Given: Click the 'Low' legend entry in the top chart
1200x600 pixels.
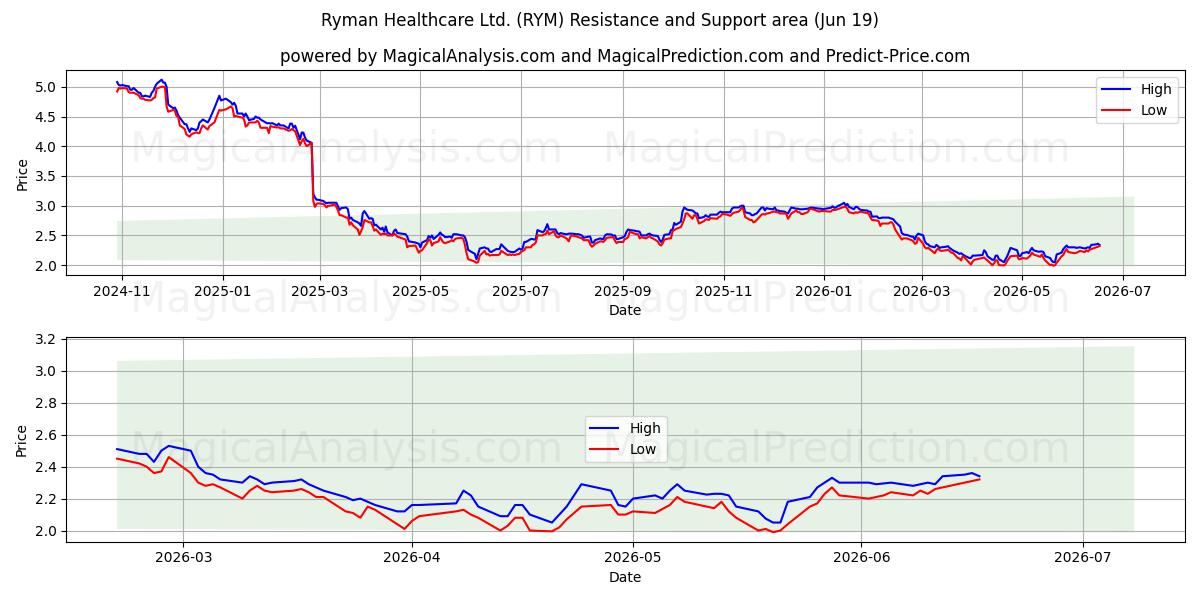Looking at the screenshot, I should 1134,110.
